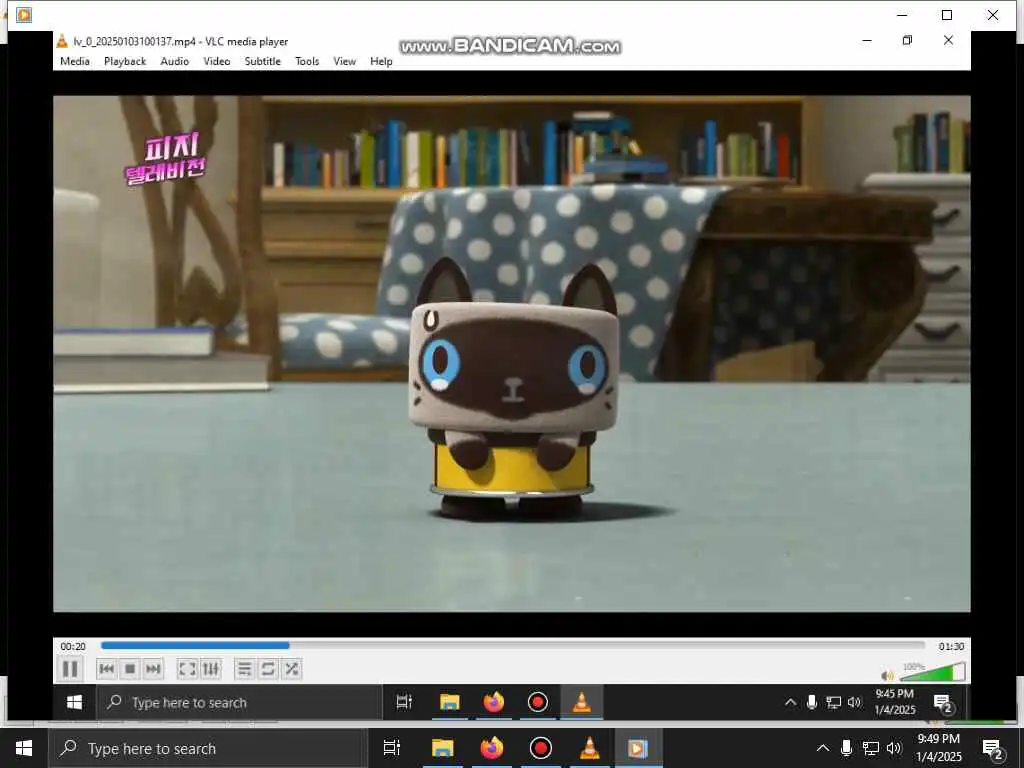This screenshot has height=768, width=1024.
Task: Click recorded Start button in inner taskbar
Action: [74, 702]
